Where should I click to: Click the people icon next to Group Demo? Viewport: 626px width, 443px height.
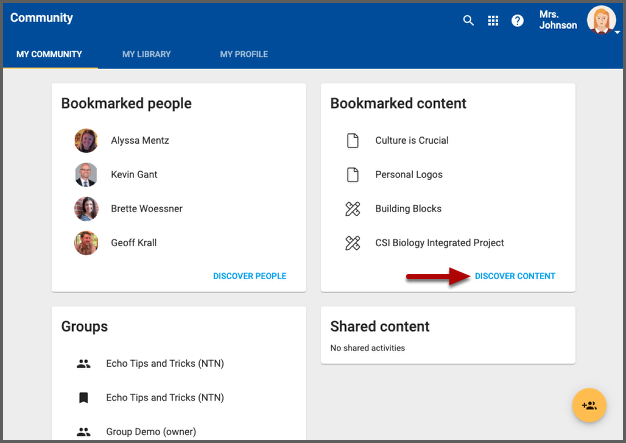click(84, 432)
